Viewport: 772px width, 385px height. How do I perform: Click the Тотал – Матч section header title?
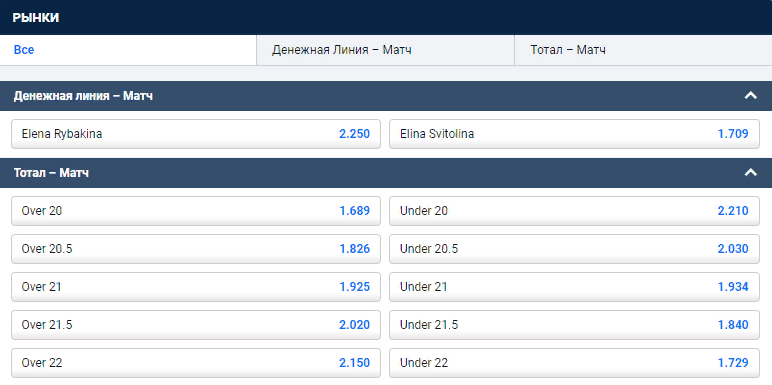point(51,173)
